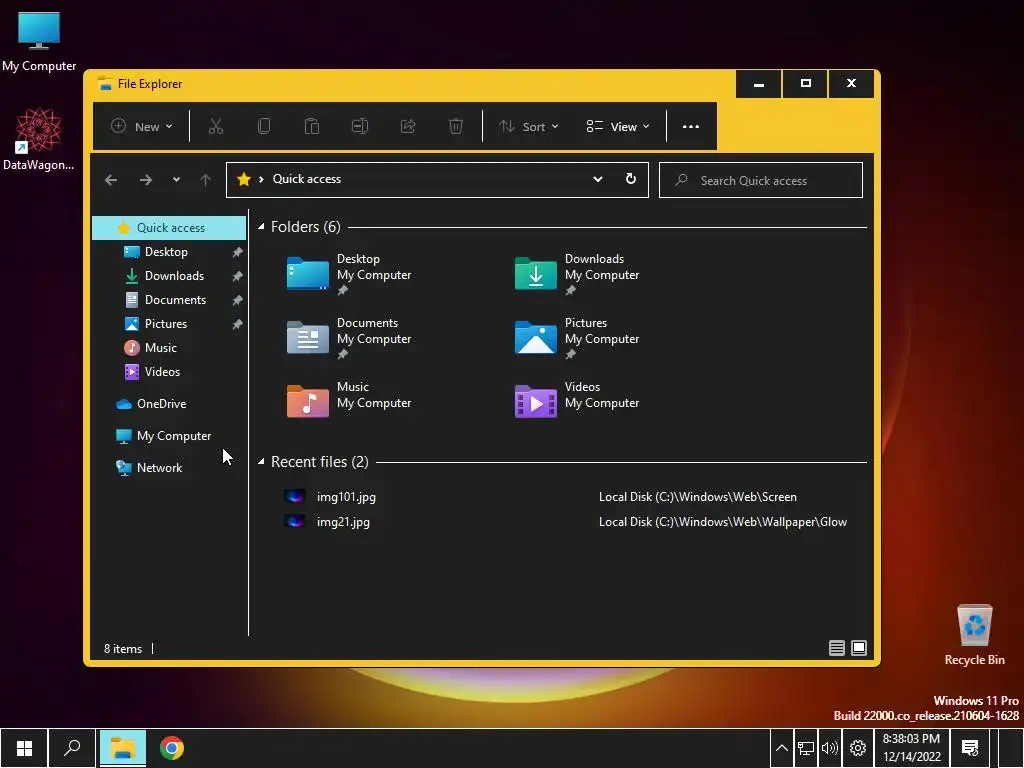Expand the address bar history dropdown
Screen dimensions: 1024x768
[598, 179]
